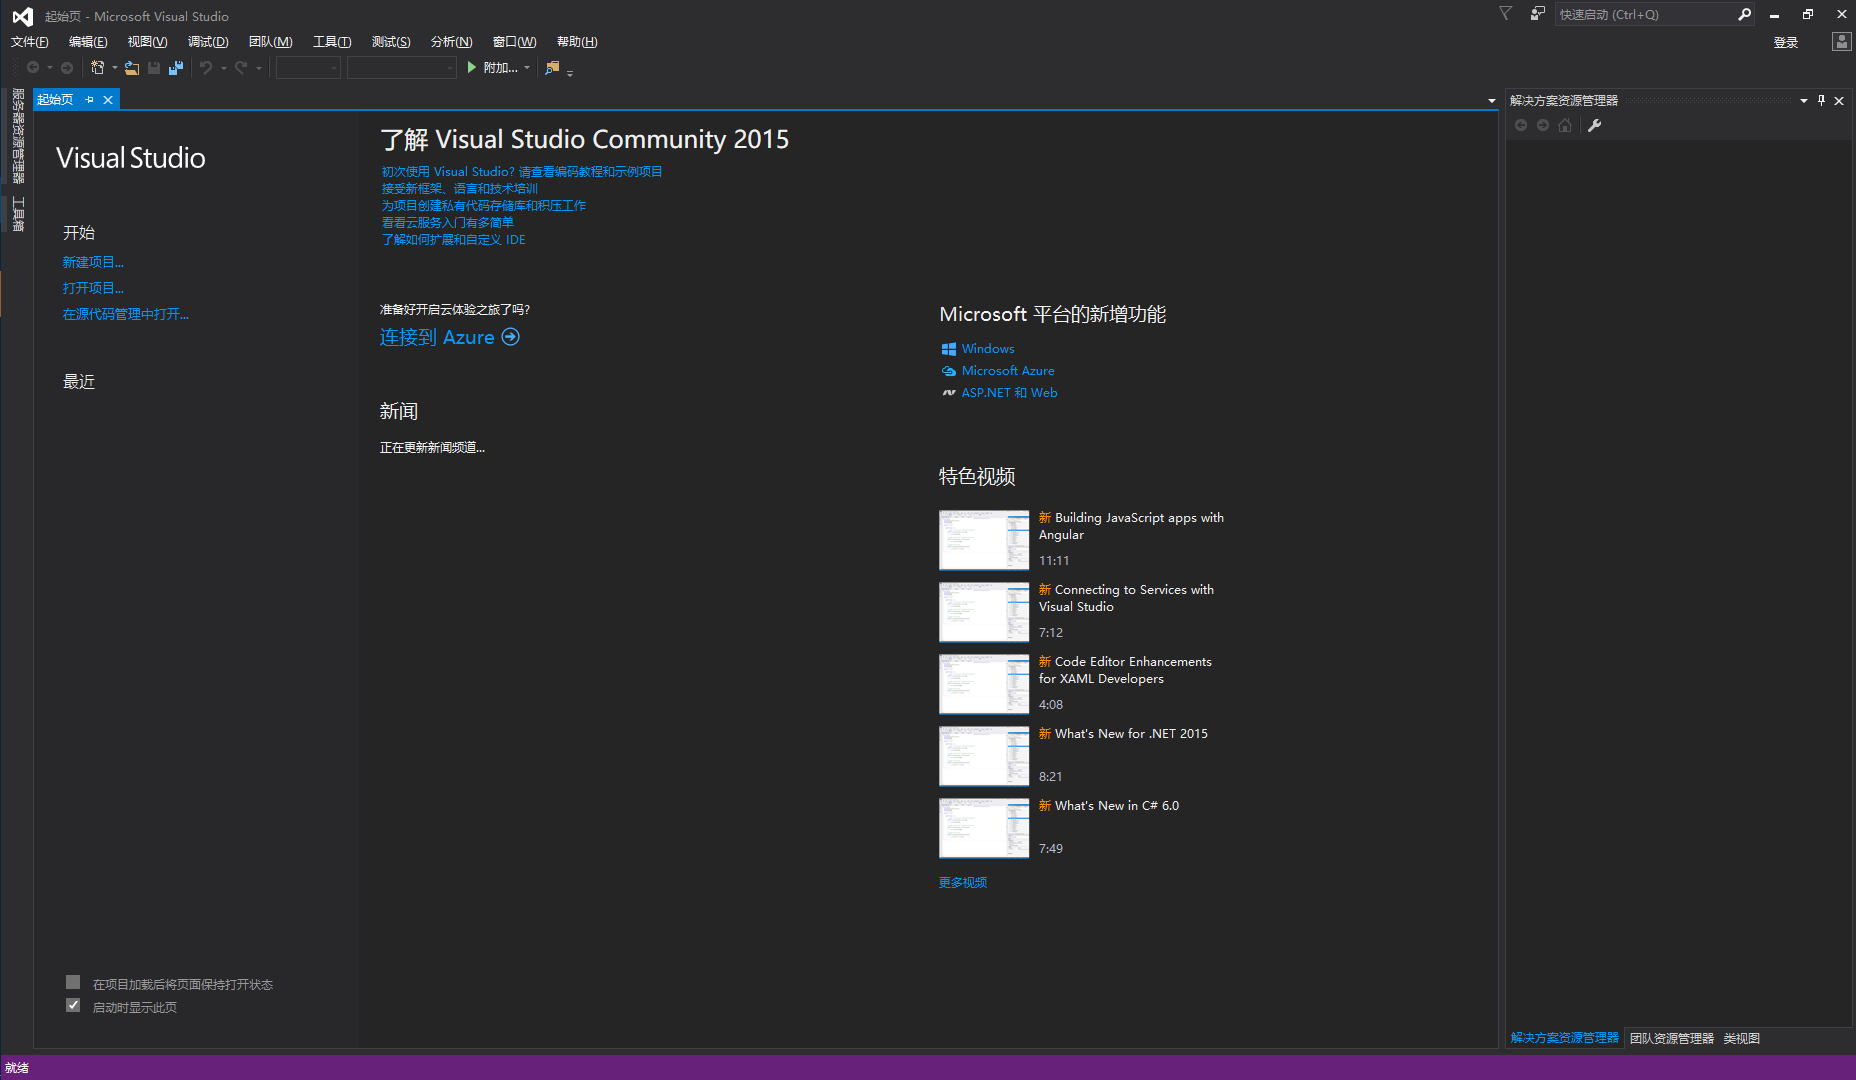The height and width of the screenshot is (1080, 1856).
Task: Click the Solution Explorer home icon
Action: (x=1565, y=125)
